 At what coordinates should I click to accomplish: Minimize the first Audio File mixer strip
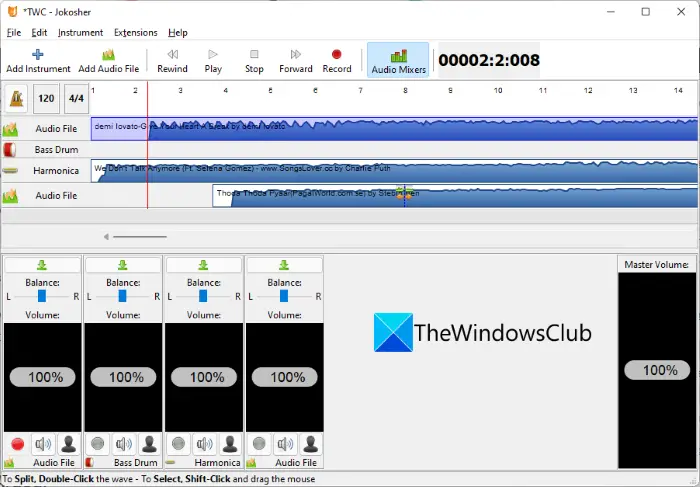coord(42,265)
